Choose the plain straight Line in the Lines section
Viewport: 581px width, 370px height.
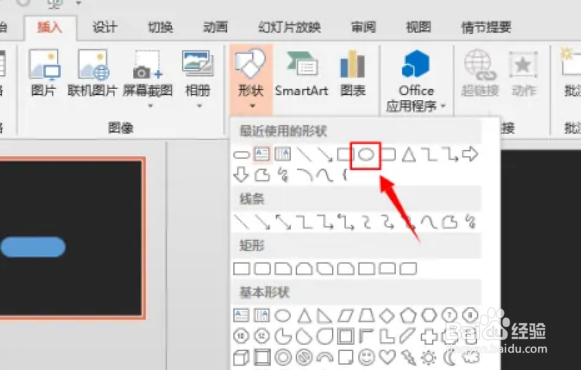pyautogui.click(x=242, y=222)
